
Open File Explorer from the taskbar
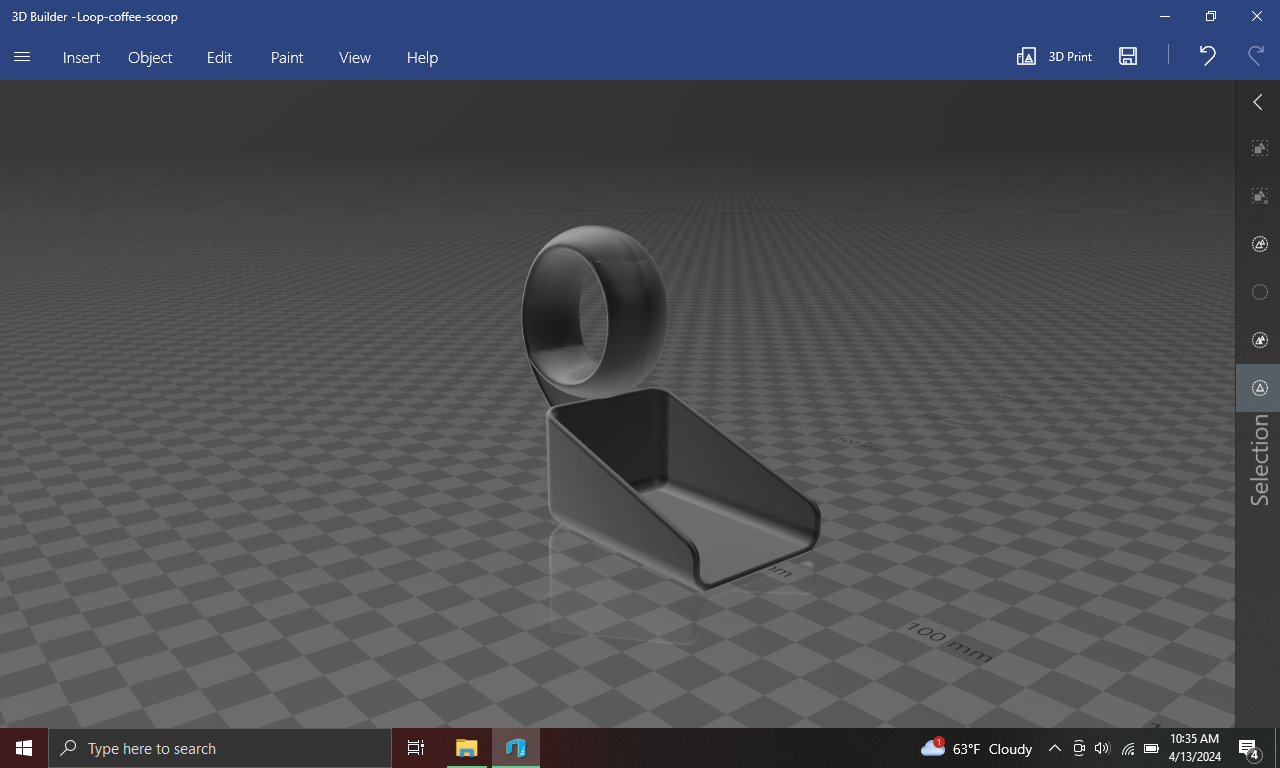(x=465, y=747)
